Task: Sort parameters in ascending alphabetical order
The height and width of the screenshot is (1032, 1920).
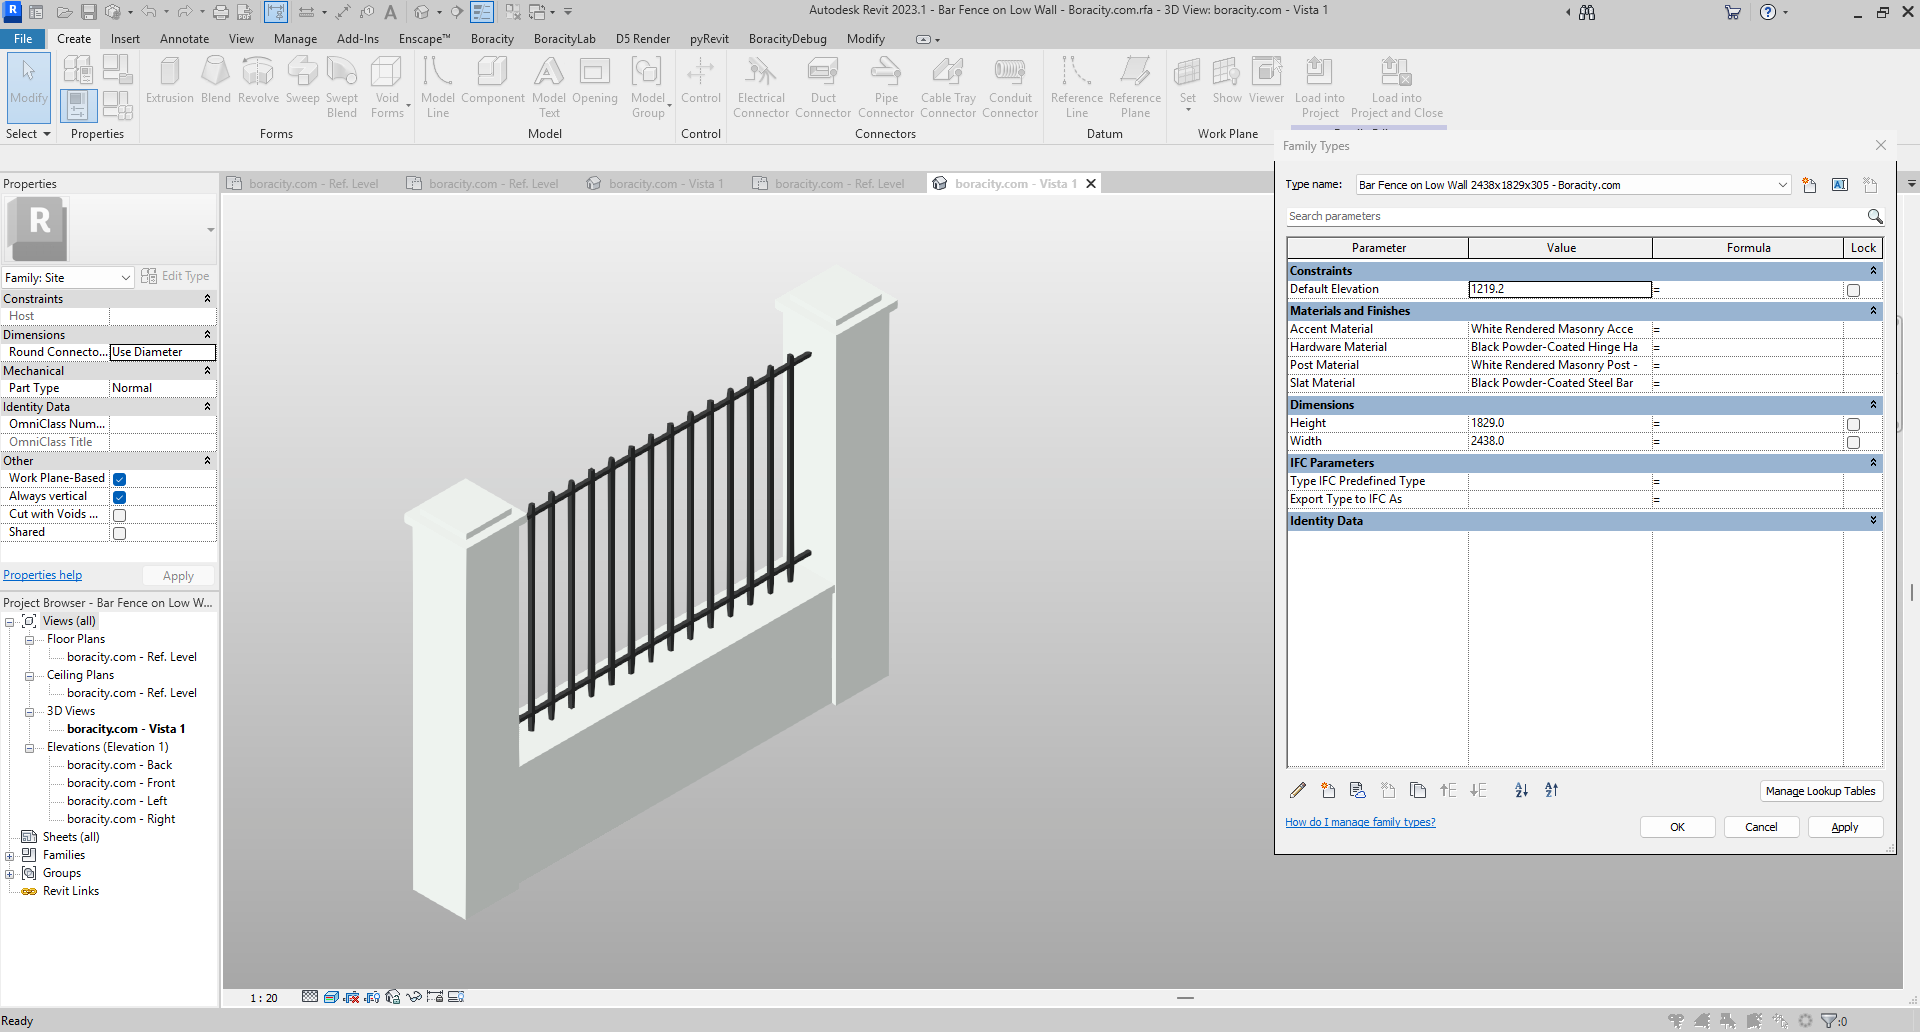Action: [1521, 790]
